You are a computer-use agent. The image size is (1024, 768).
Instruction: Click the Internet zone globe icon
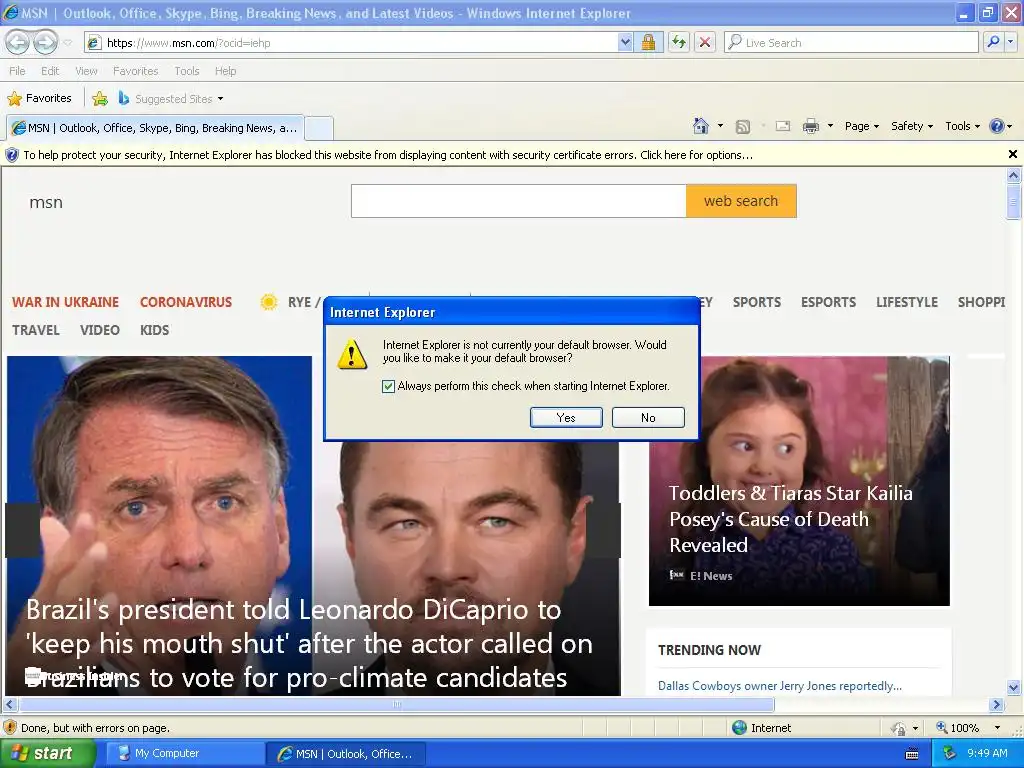(x=739, y=728)
